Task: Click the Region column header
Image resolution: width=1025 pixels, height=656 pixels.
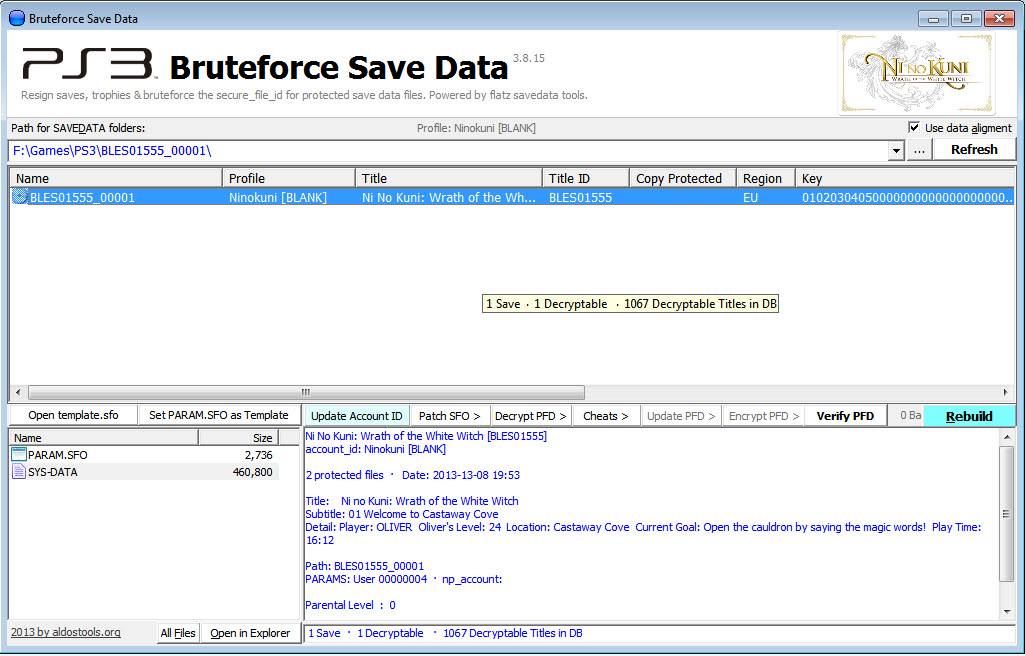Action: click(765, 178)
